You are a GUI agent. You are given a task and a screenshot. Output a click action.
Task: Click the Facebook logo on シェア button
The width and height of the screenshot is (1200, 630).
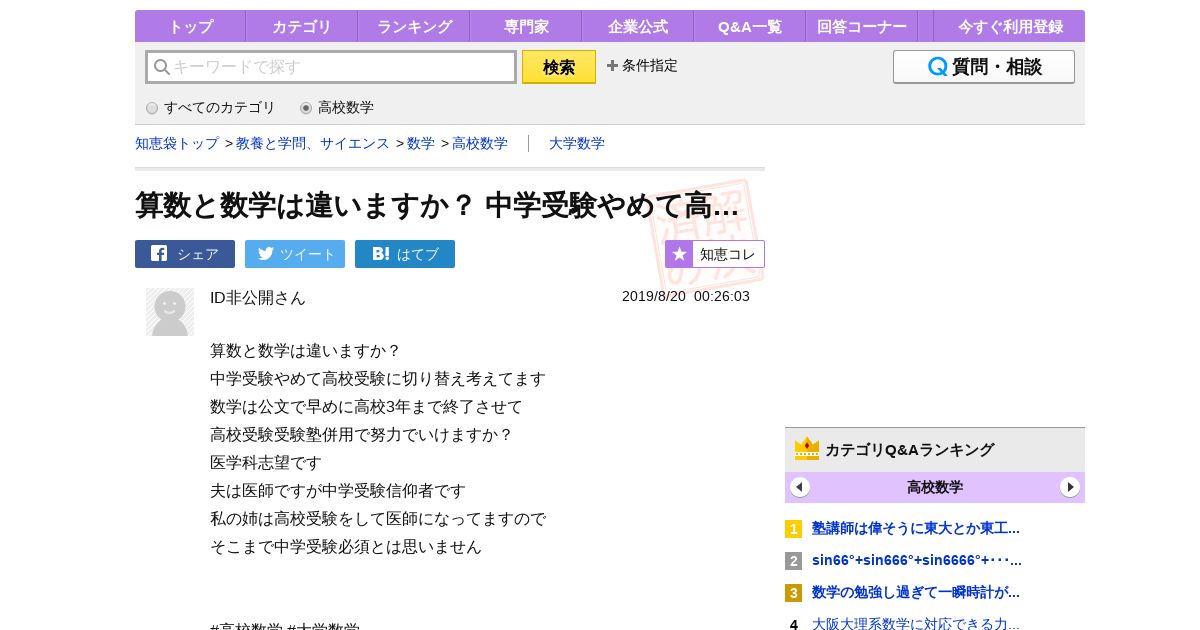coord(159,253)
